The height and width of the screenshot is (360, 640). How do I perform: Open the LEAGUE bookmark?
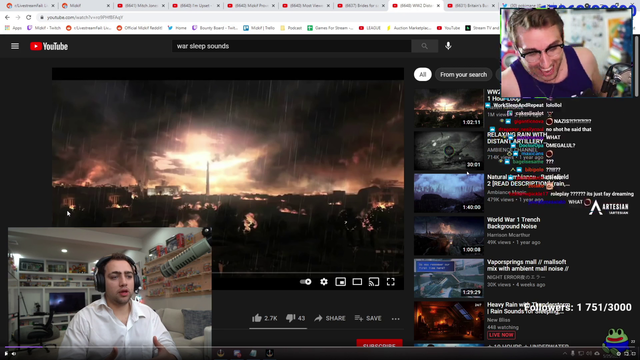(x=370, y=28)
